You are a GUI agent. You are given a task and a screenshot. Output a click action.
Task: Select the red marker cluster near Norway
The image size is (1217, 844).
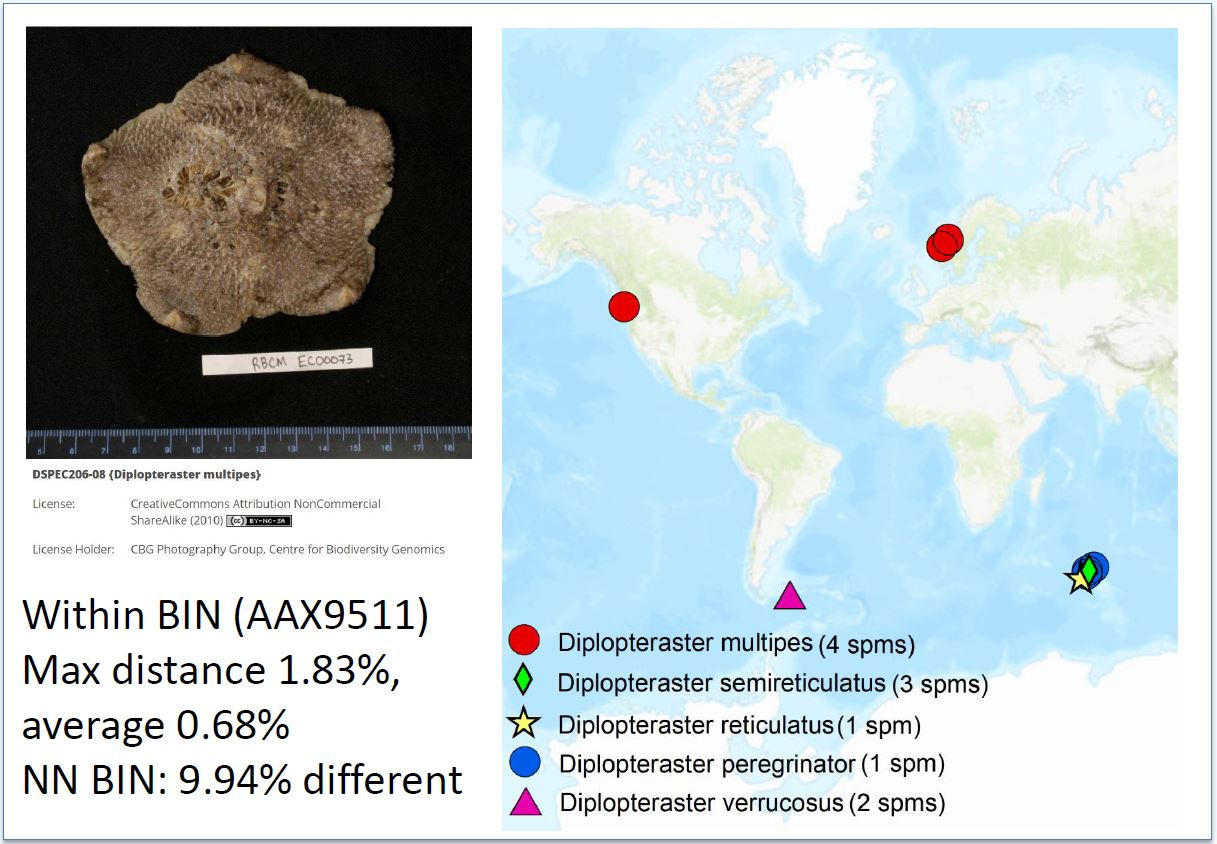[944, 242]
